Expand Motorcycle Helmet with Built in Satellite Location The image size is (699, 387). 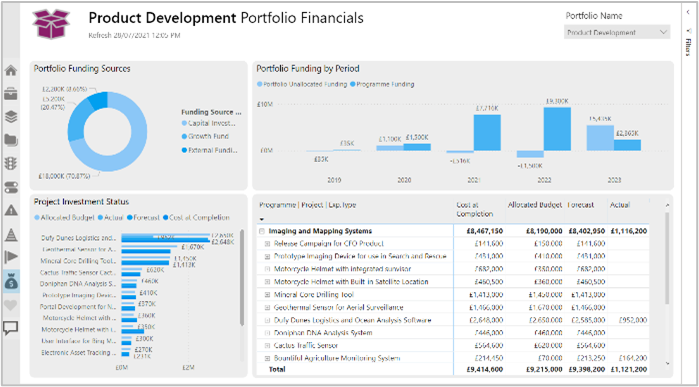pos(267,282)
